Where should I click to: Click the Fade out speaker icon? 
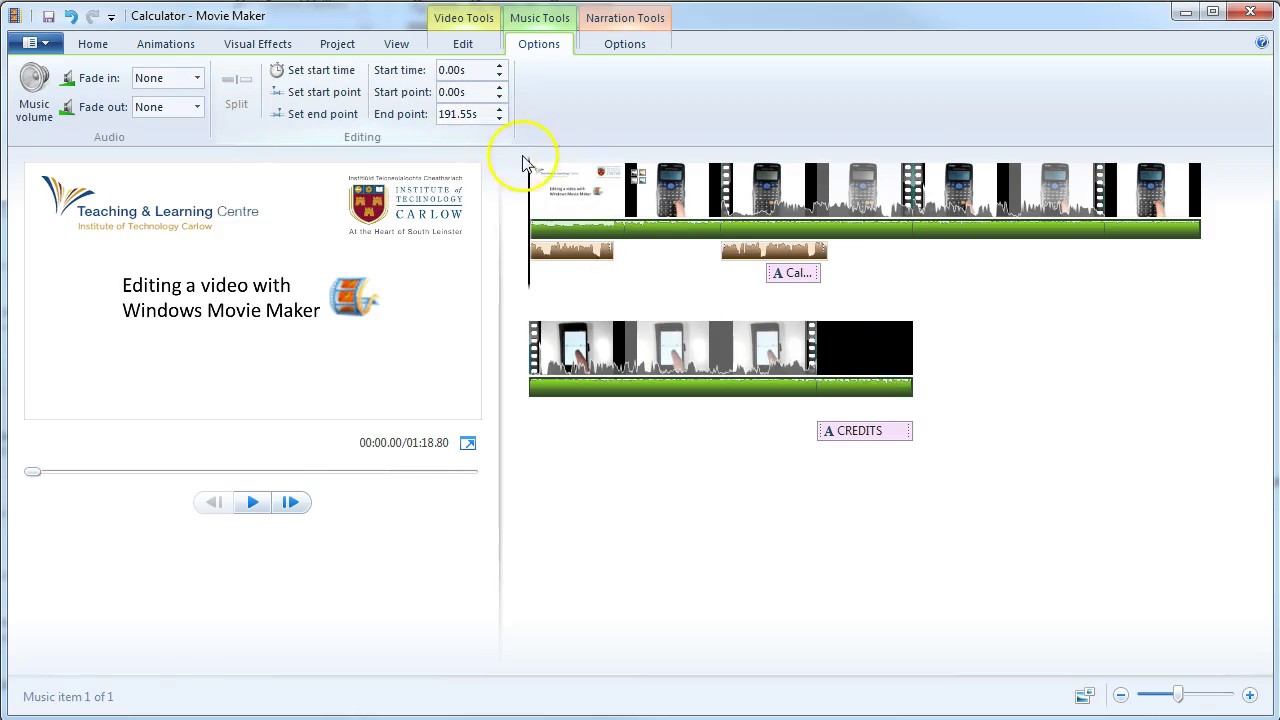(x=68, y=107)
